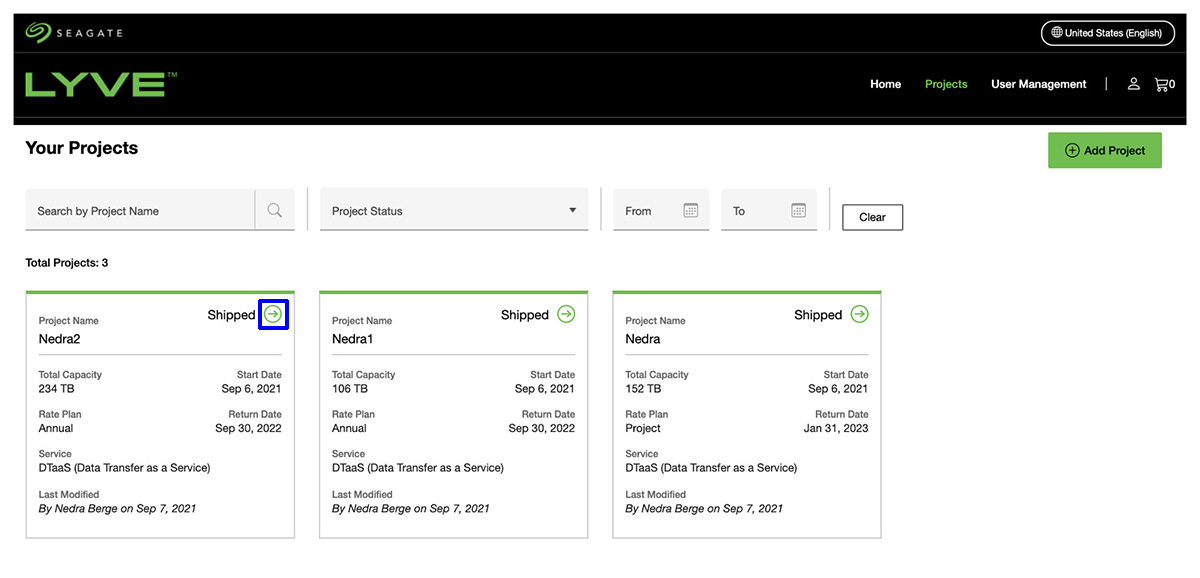Screen dimensions: 1200x578
Task: Click Annual rate plan on Nedra2 card
Action: pyautogui.click(x=56, y=428)
